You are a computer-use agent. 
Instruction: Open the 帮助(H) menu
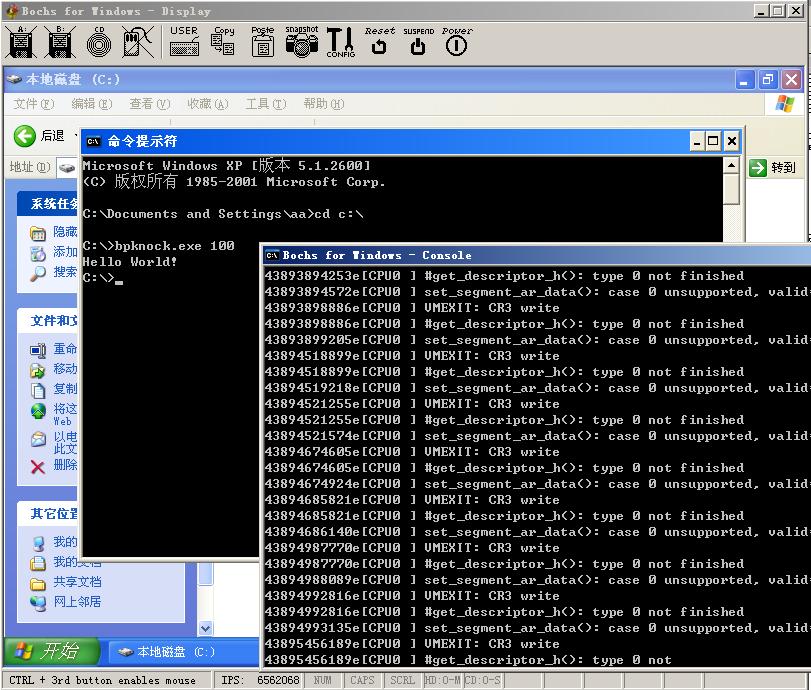(324, 104)
